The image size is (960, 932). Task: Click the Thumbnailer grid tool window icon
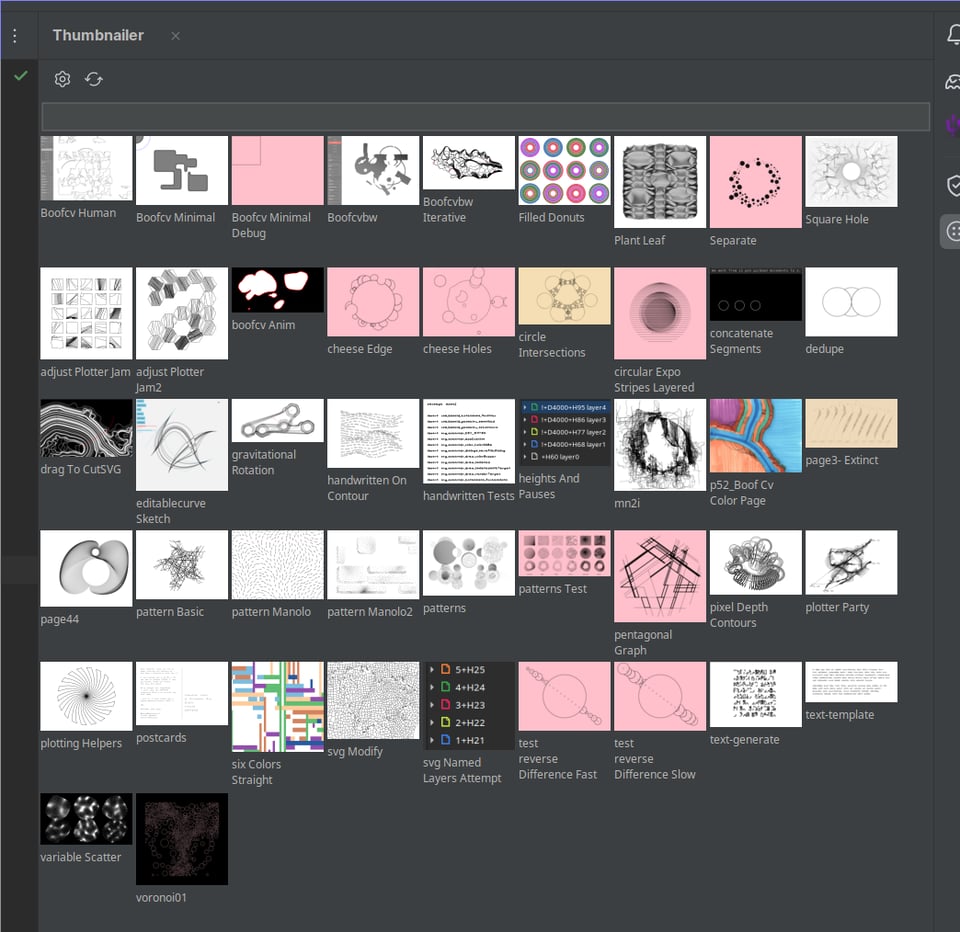952,231
